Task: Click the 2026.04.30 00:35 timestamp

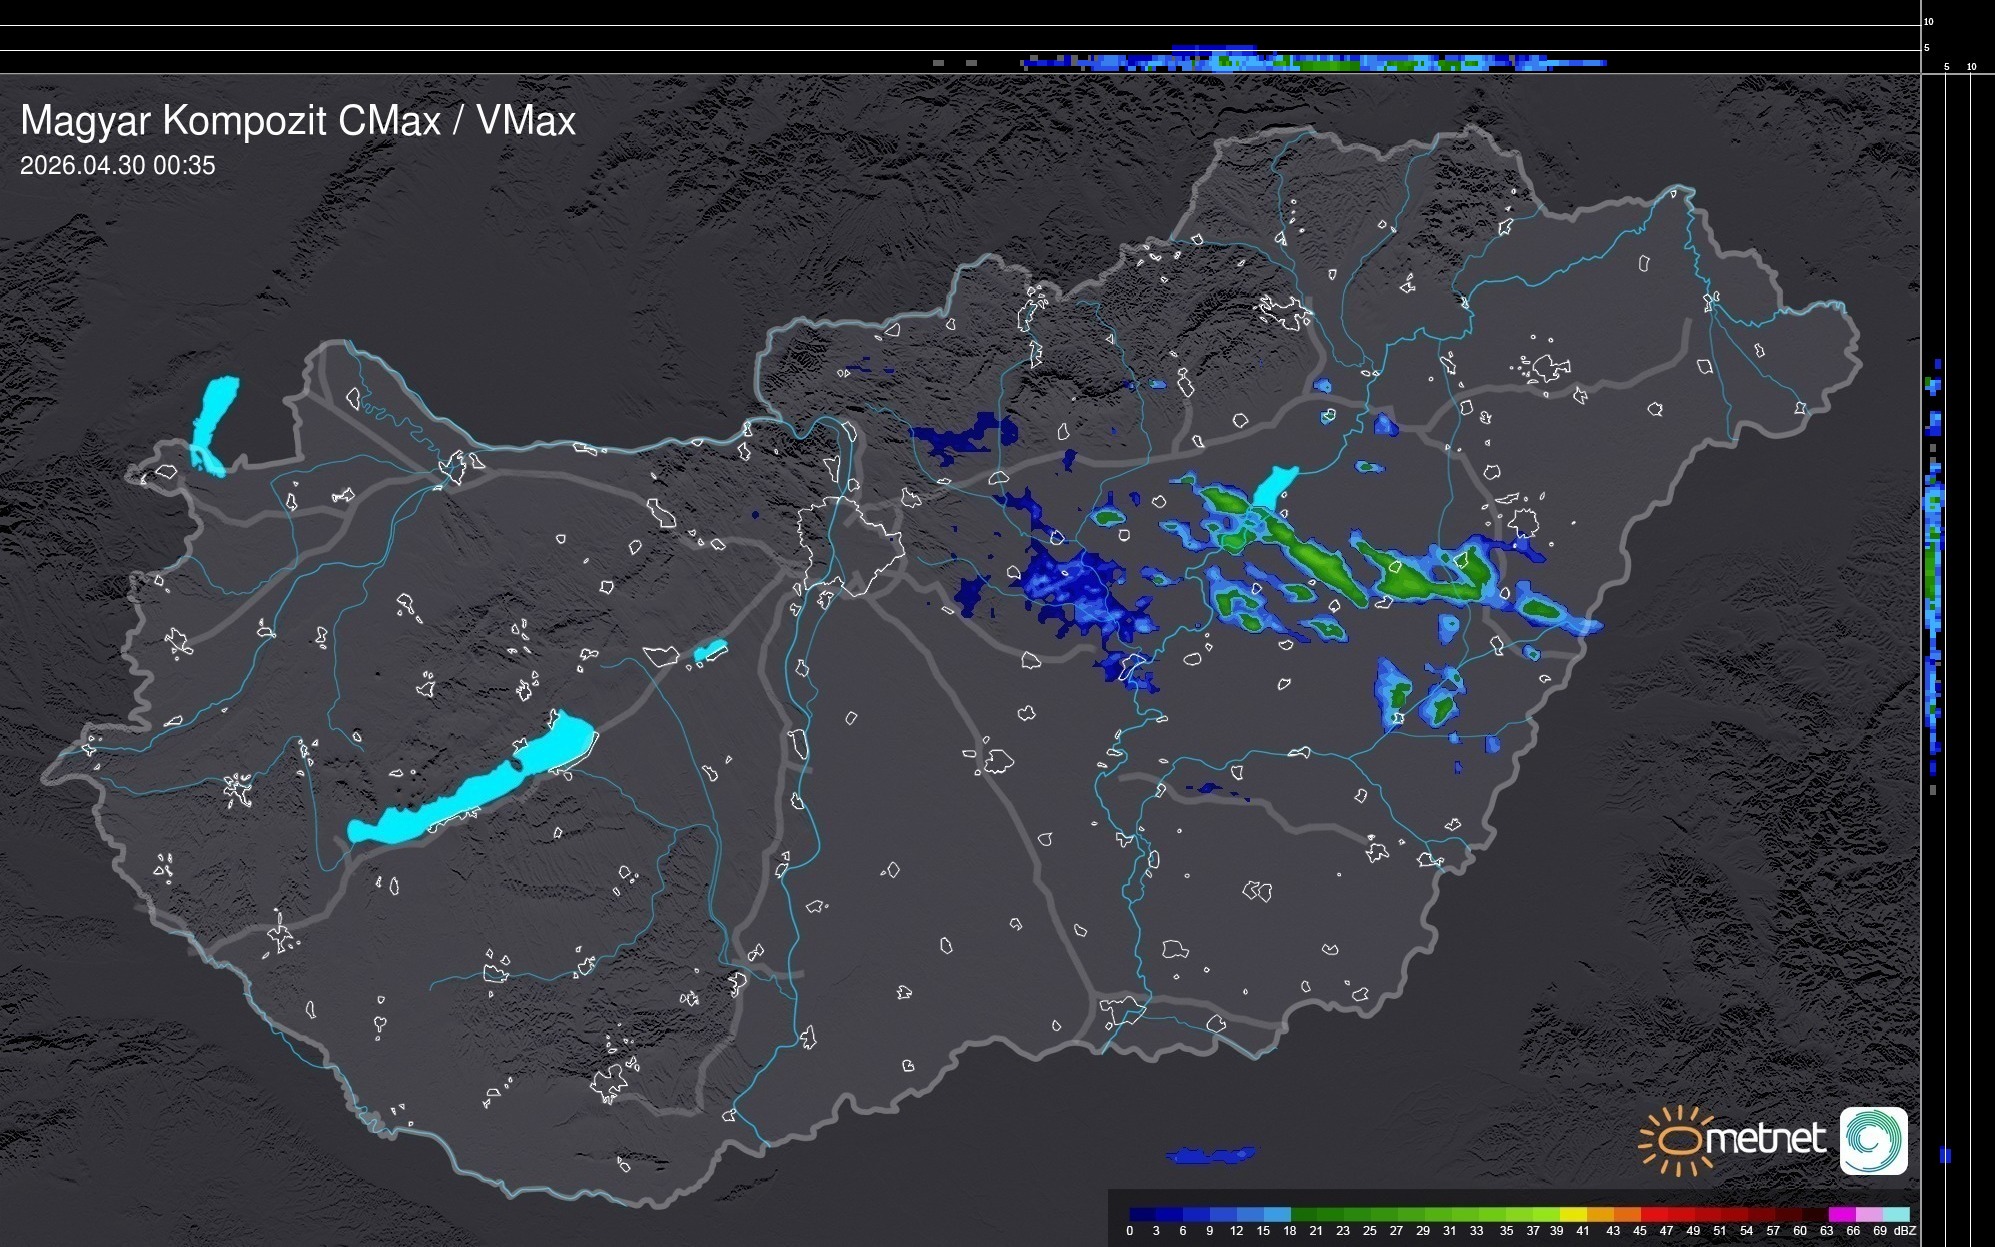Action: 117,165
